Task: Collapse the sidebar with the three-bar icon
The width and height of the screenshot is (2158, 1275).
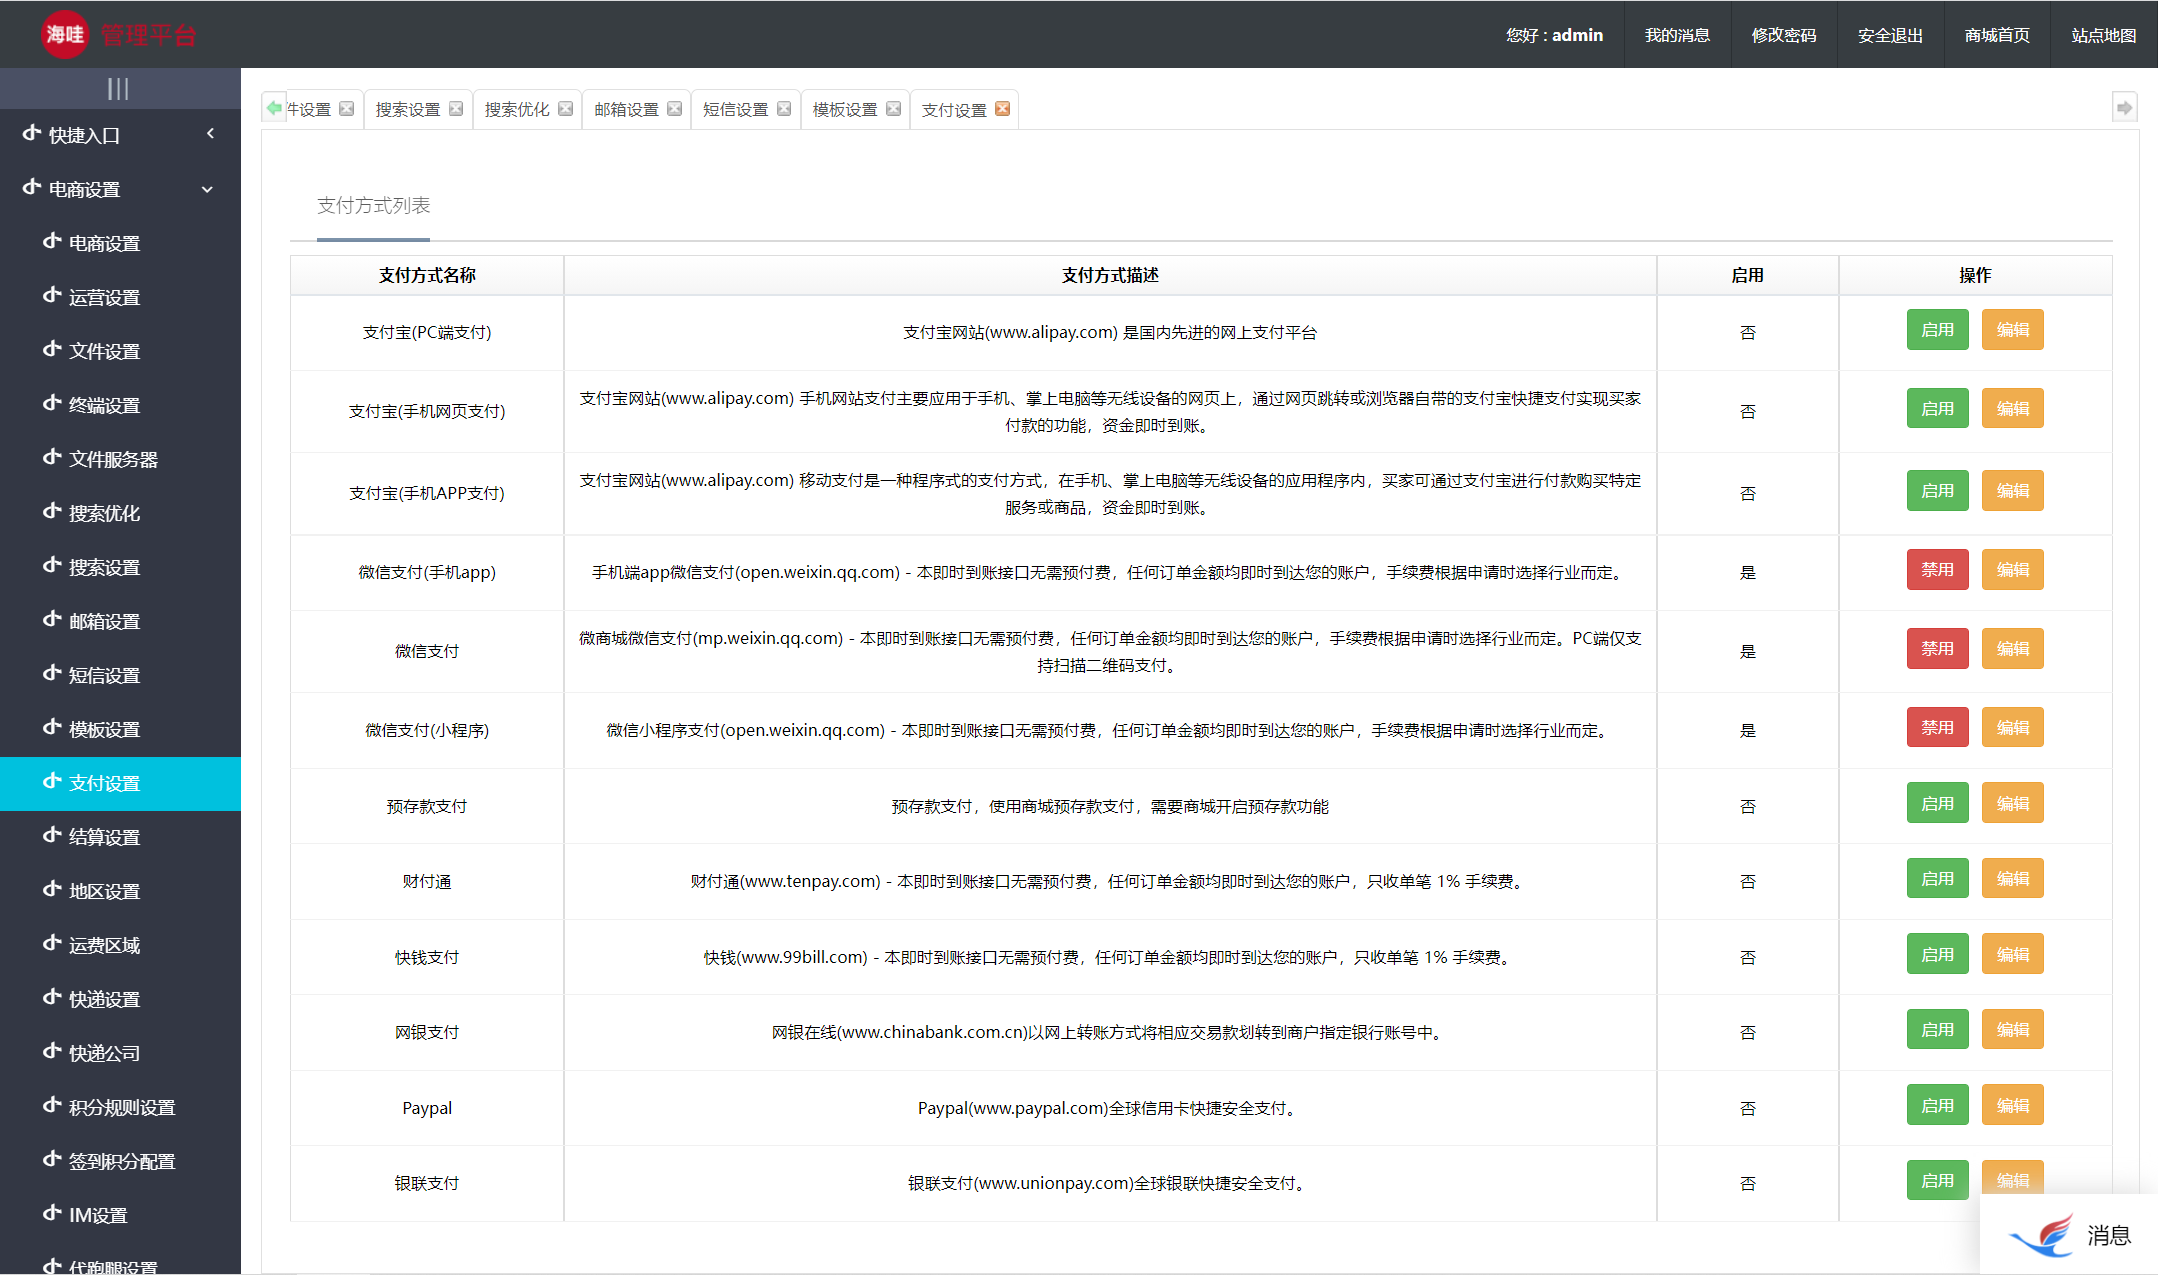Action: coord(118,89)
